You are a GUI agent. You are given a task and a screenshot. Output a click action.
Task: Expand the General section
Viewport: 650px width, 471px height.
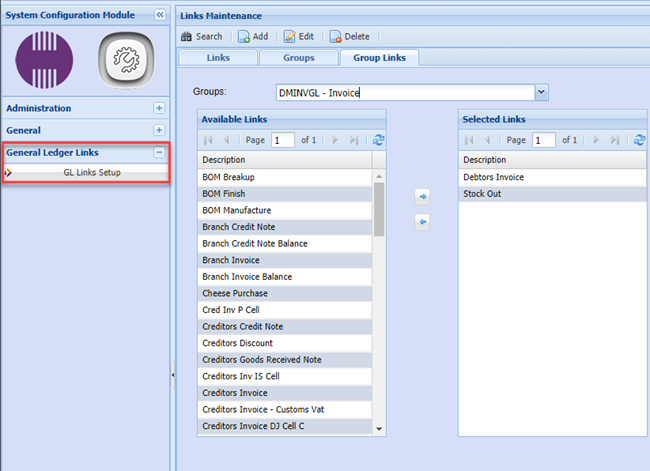coord(158,130)
